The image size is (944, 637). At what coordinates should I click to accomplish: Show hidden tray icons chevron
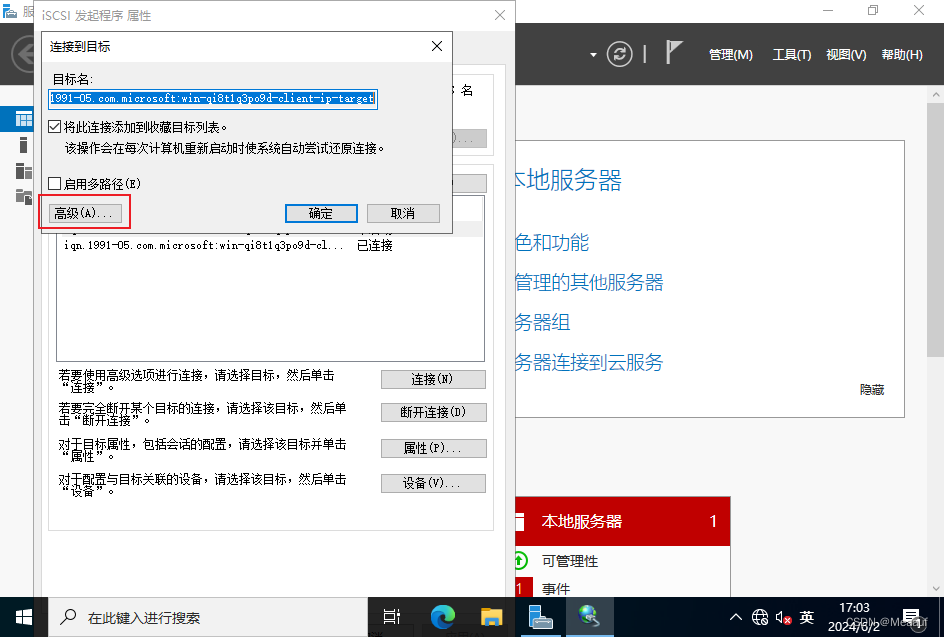click(x=736, y=617)
